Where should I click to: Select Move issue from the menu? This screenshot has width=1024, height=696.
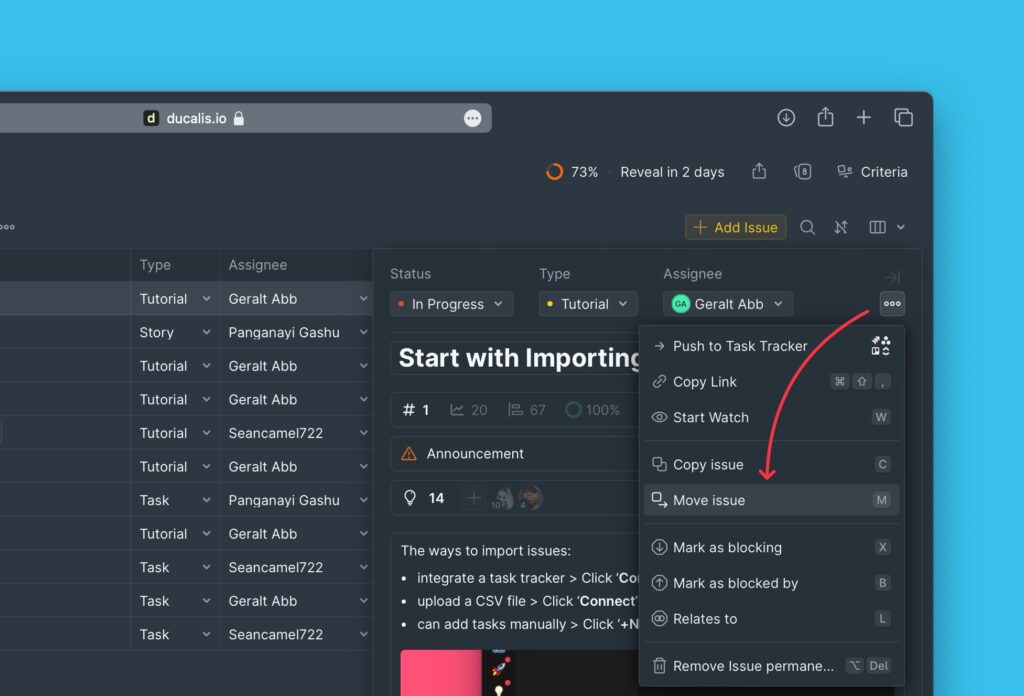click(x=709, y=500)
